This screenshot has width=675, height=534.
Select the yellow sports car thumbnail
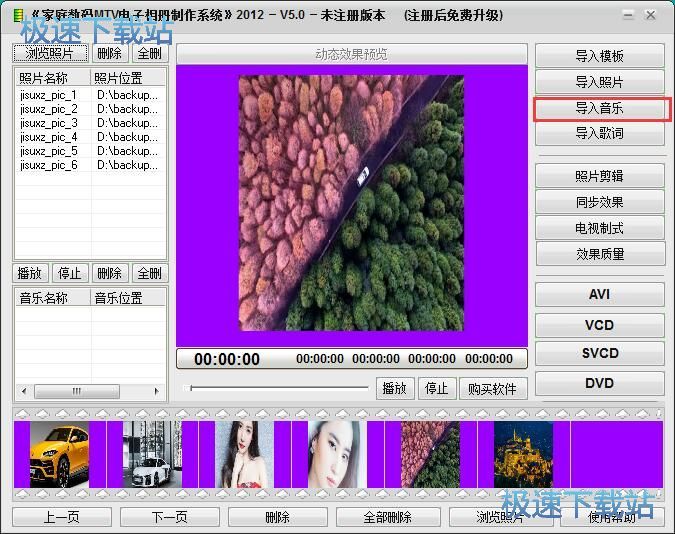[x=59, y=454]
